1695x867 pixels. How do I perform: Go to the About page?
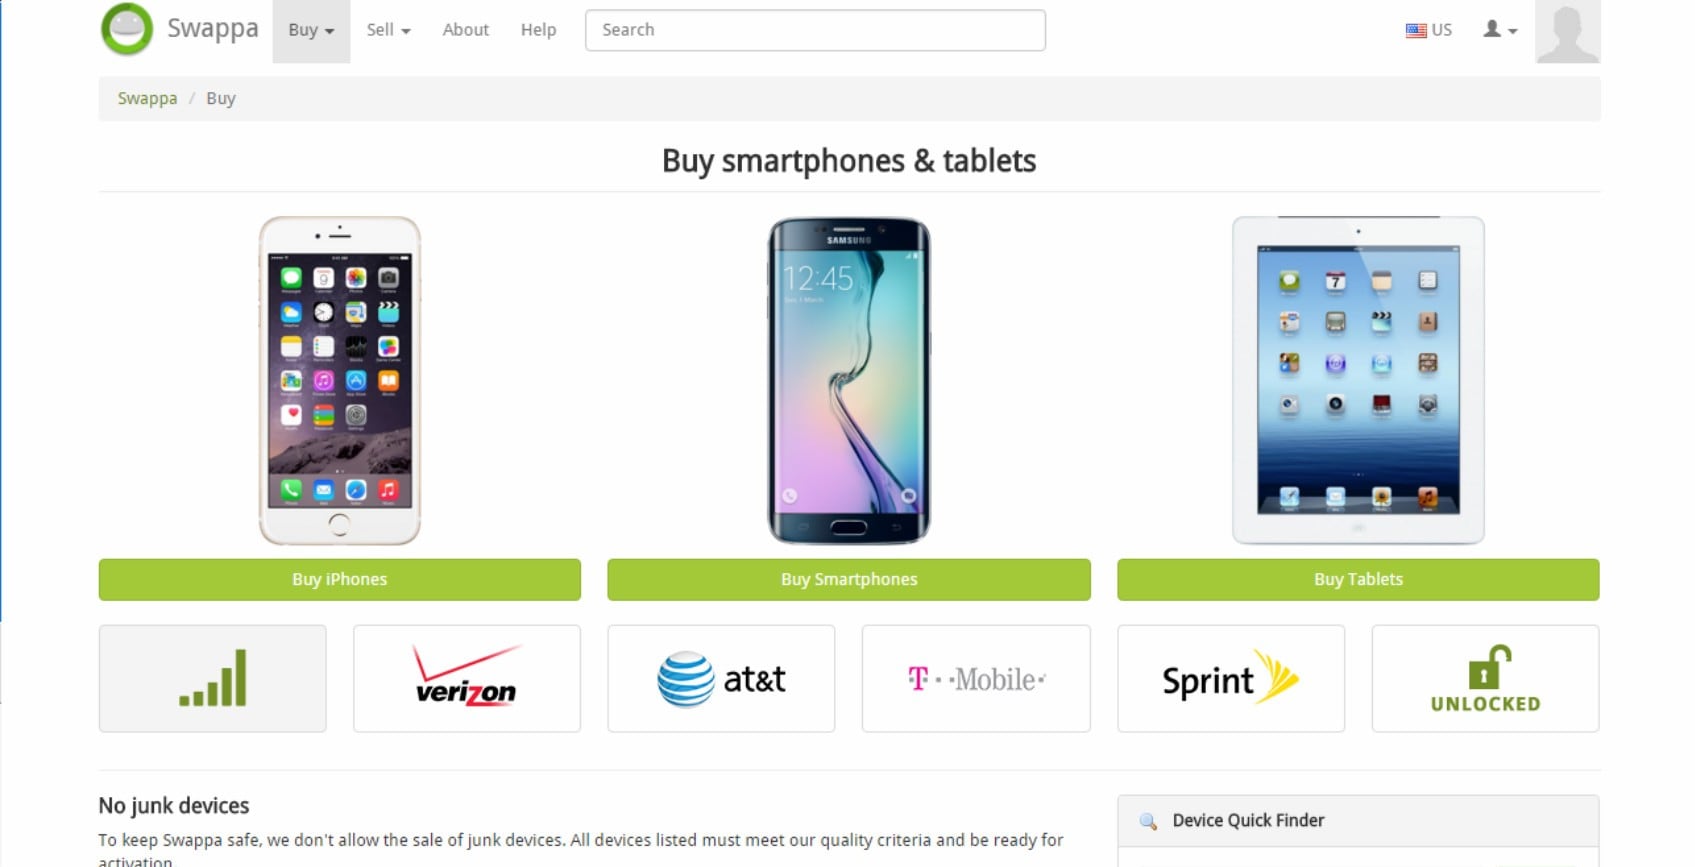(x=466, y=30)
